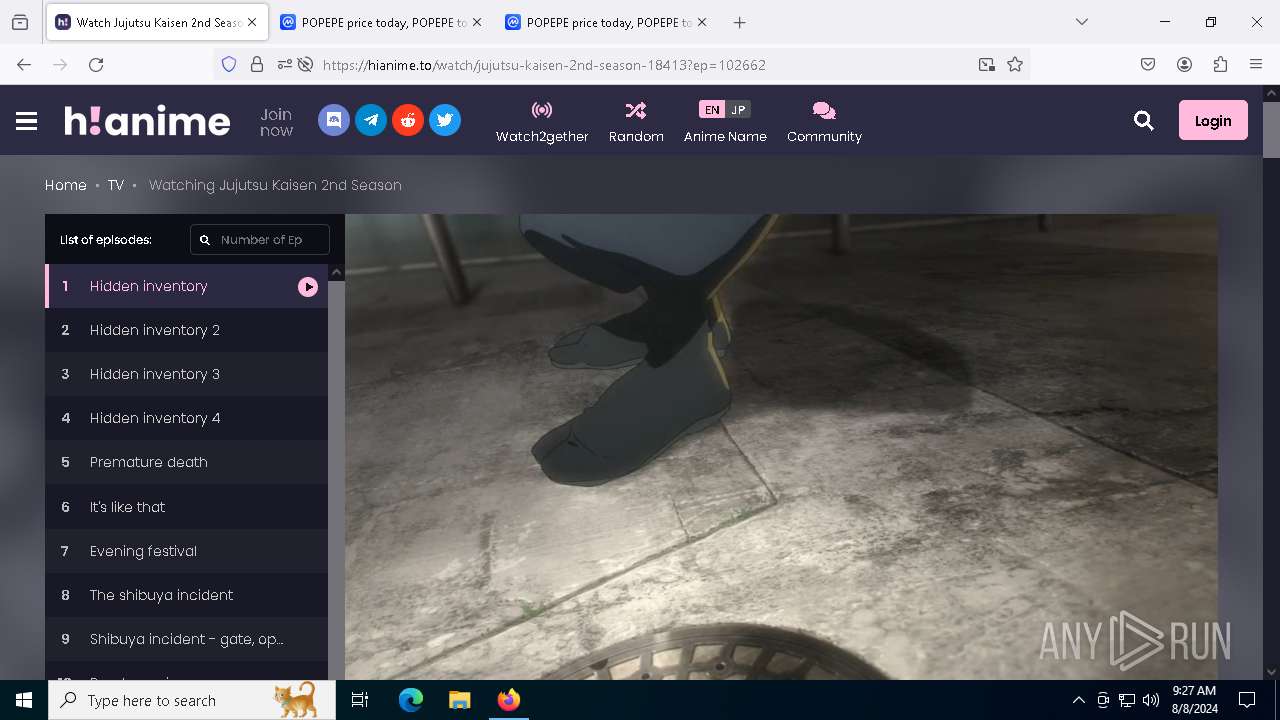The height and width of the screenshot is (720, 1280).
Task: Select episode 7 Evening festival
Action: 187,551
